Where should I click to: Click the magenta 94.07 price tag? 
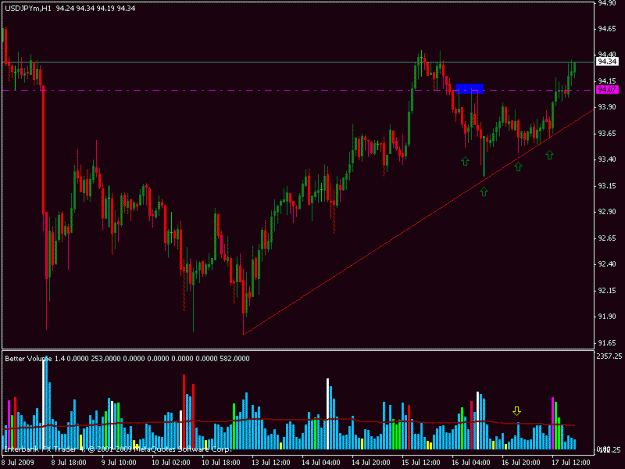[607, 90]
